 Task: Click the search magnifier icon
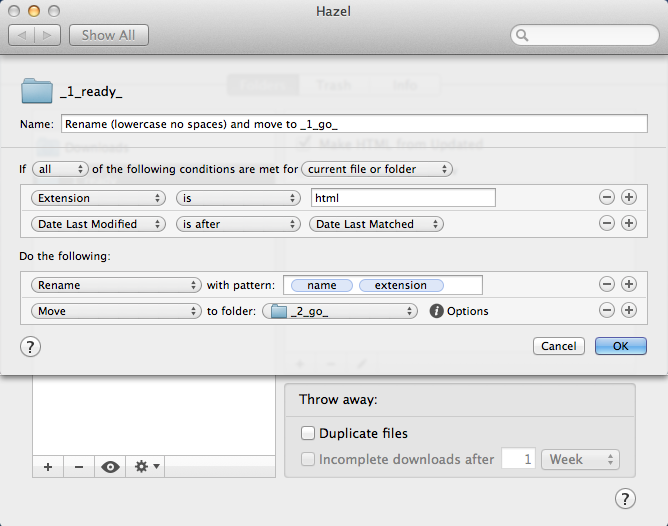tap(522, 35)
